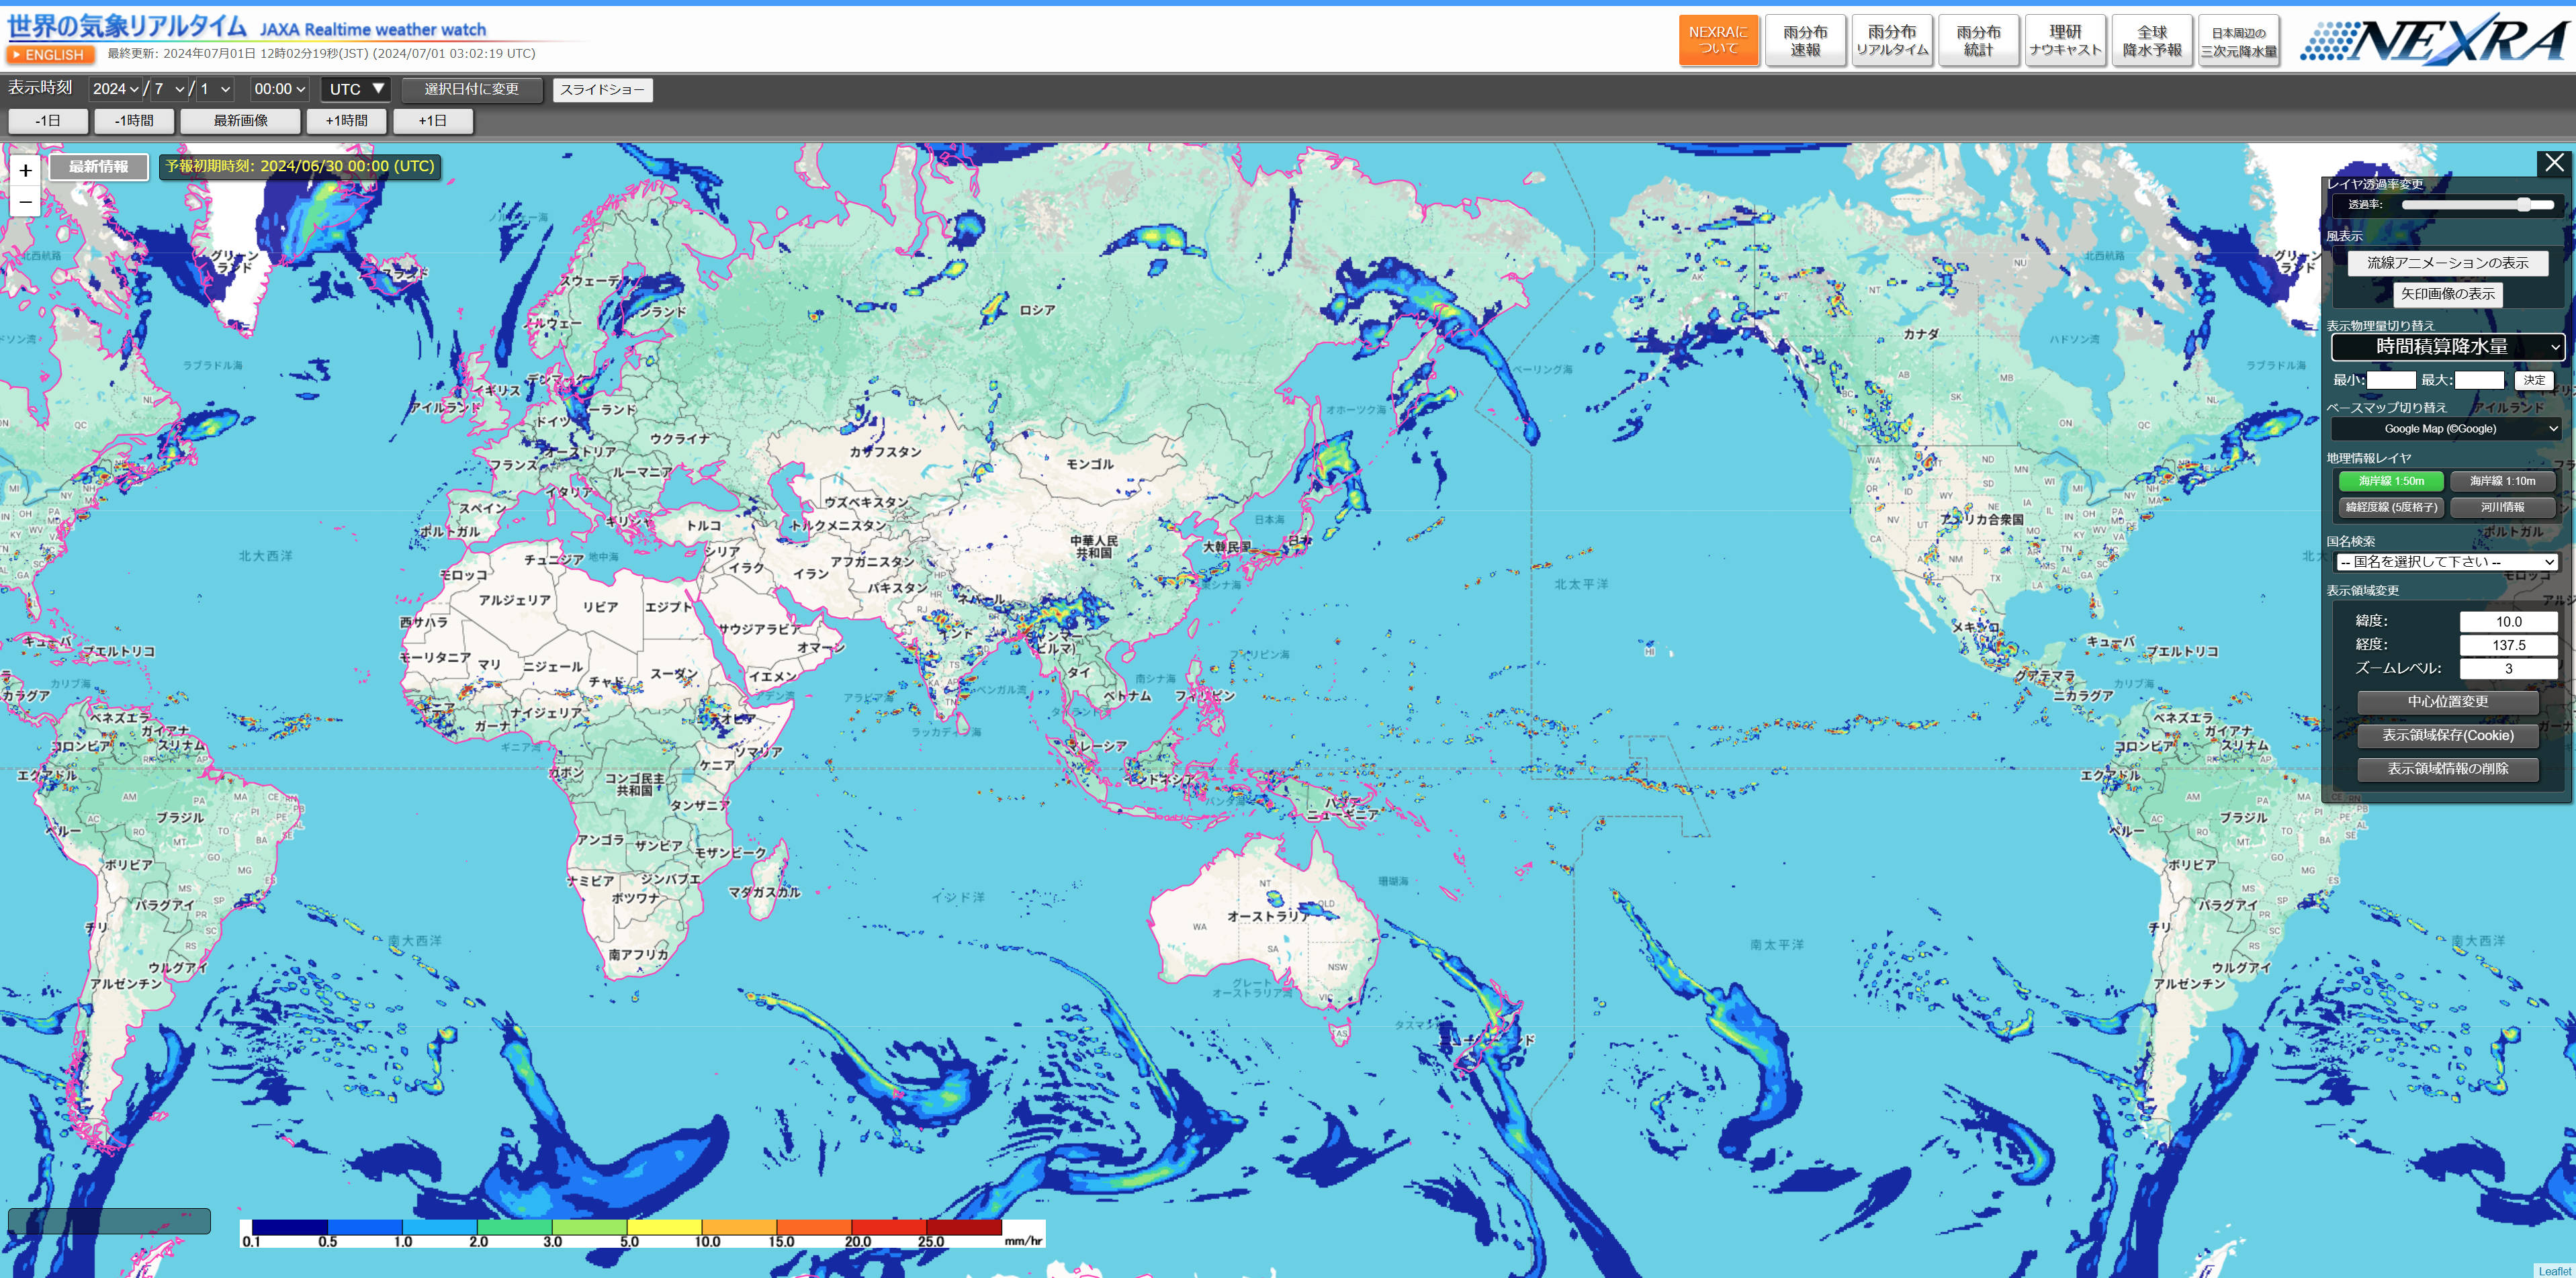Zoom in with the map plus button
Image resolution: width=2576 pixels, height=1278 pixels.
point(26,170)
